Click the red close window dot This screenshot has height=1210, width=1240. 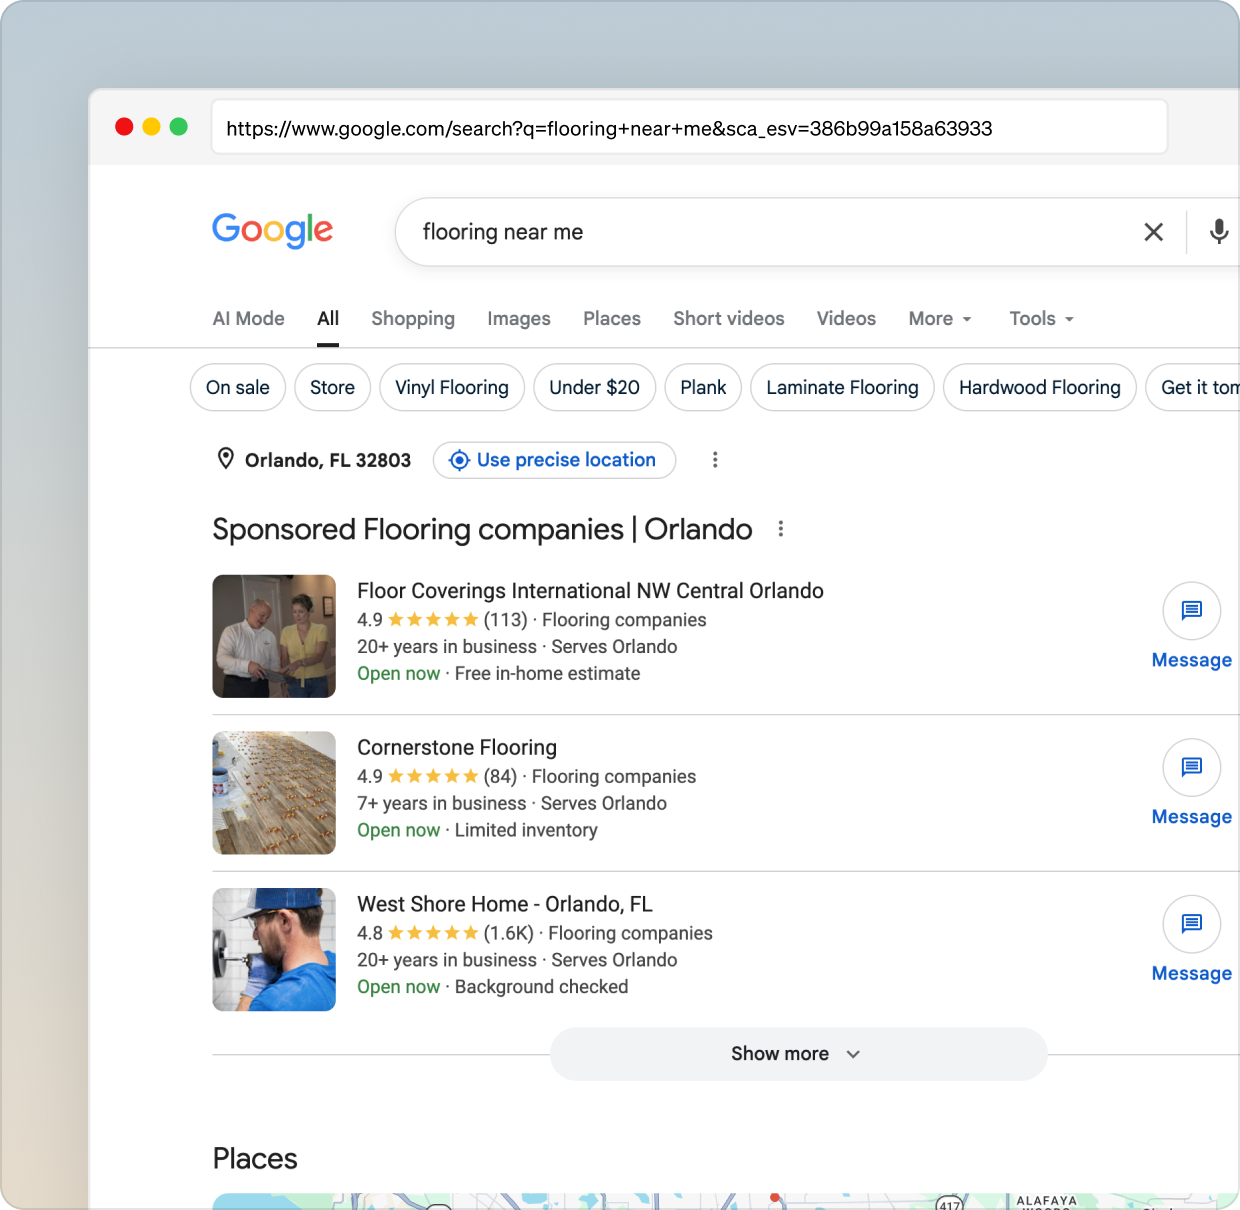point(124,126)
